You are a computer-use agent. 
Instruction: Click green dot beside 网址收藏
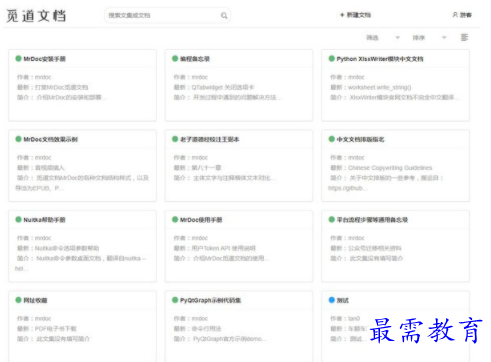(x=18, y=300)
